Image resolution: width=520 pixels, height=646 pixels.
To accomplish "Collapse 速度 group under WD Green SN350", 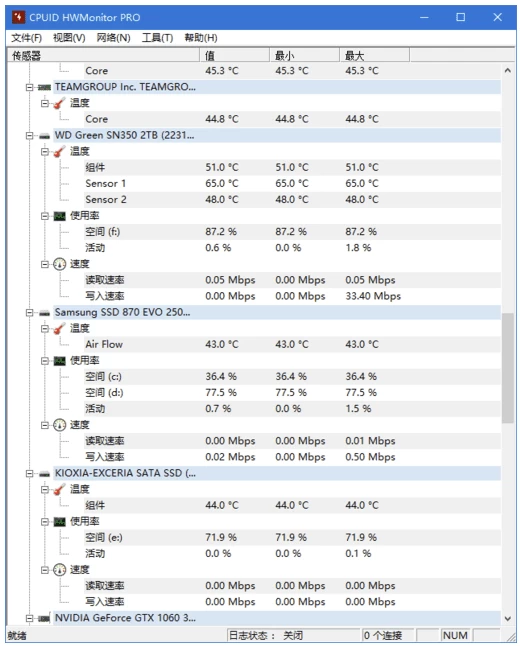I will tap(45, 264).
